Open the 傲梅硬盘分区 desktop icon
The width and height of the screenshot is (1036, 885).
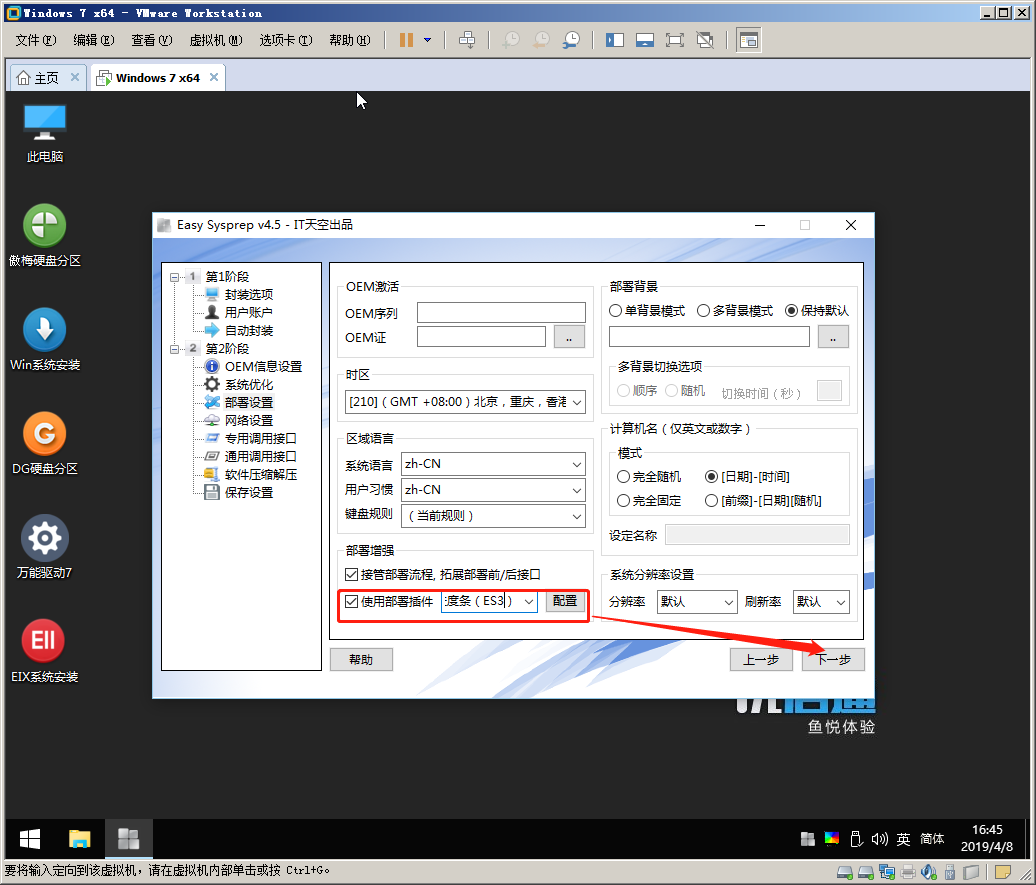point(44,235)
